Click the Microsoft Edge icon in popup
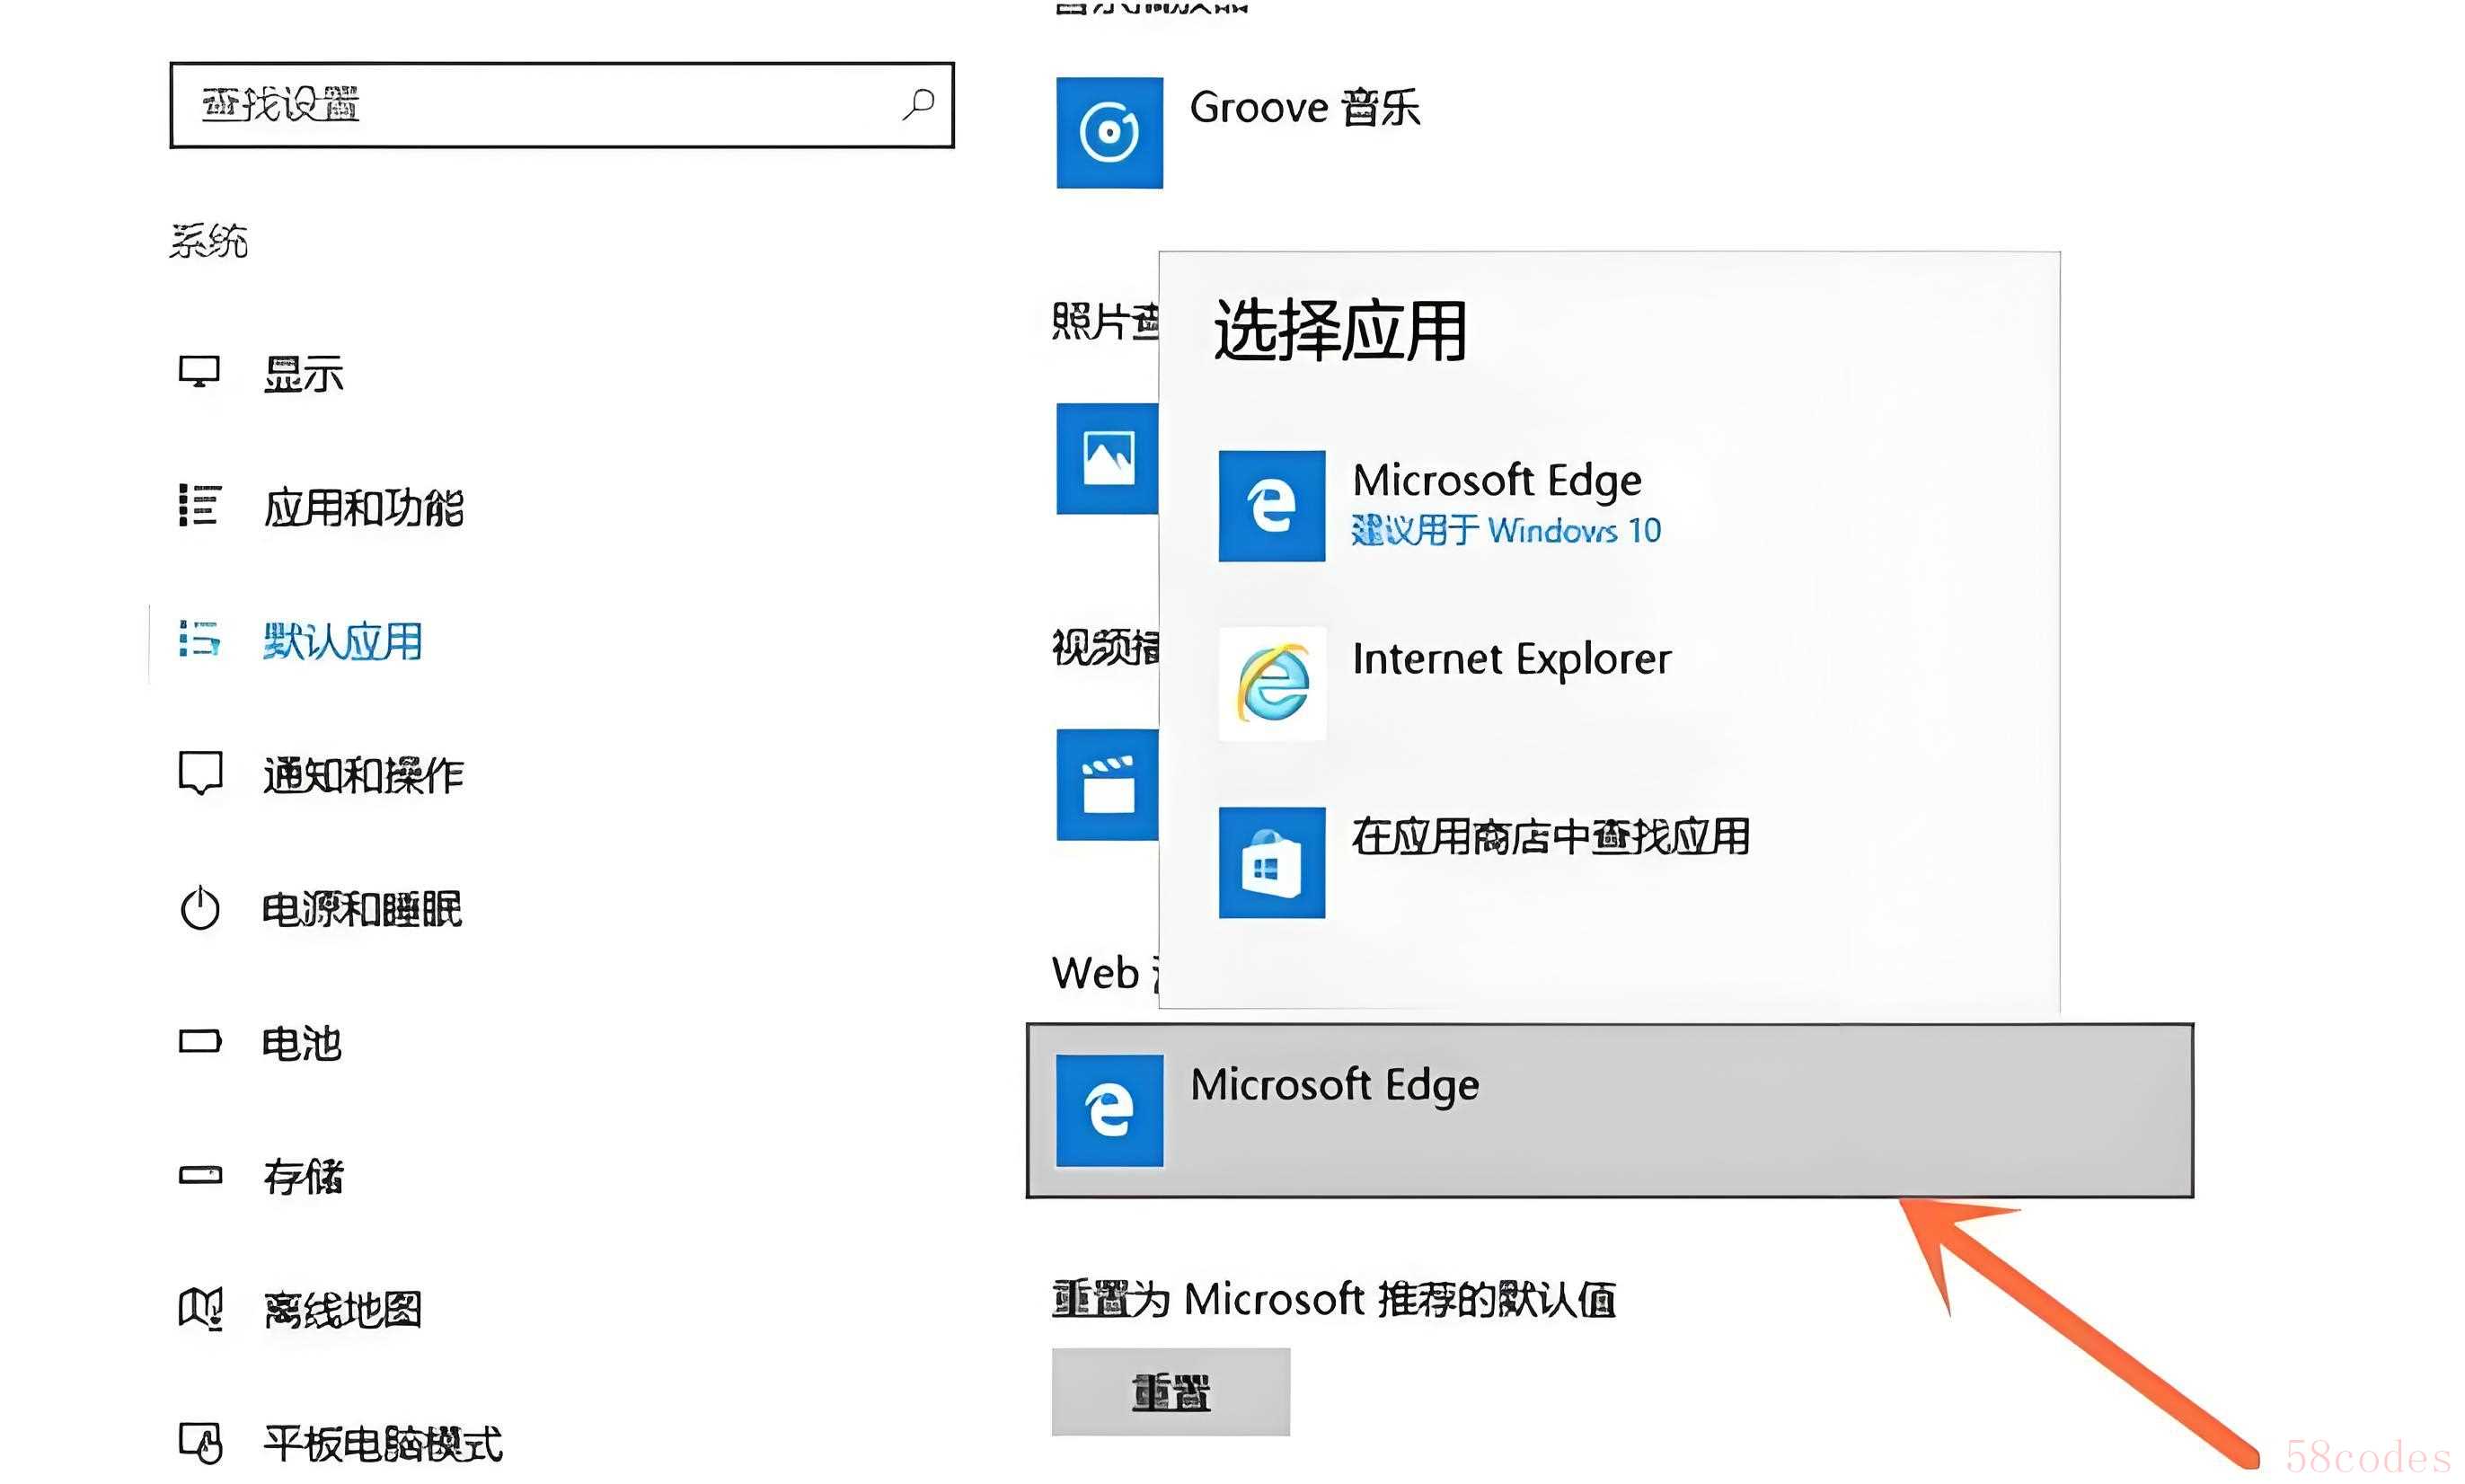The width and height of the screenshot is (2465, 1484). [1271, 506]
